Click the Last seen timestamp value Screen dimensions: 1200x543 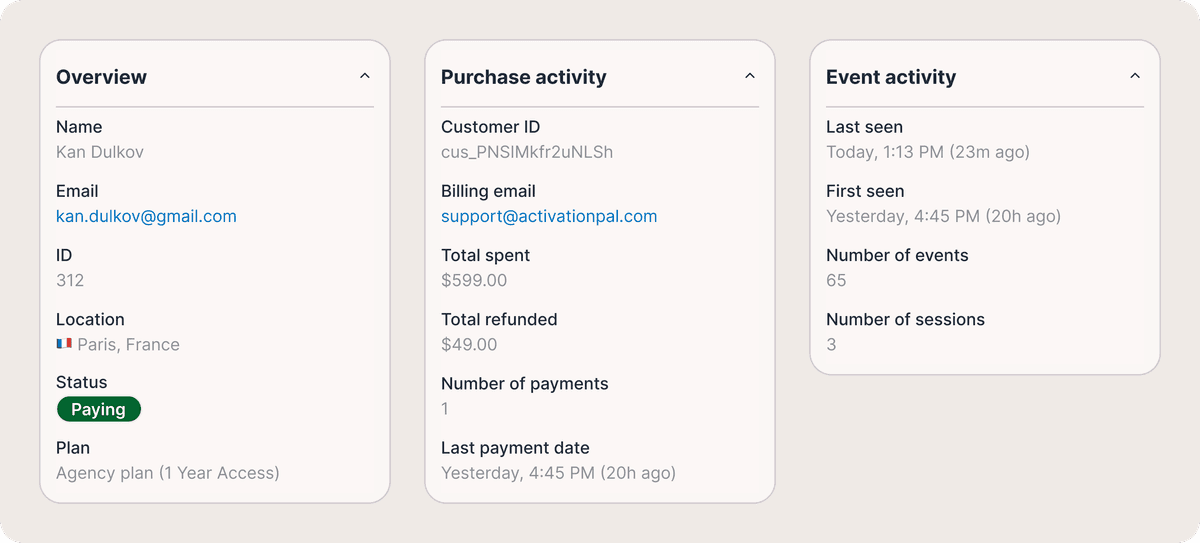(x=927, y=152)
